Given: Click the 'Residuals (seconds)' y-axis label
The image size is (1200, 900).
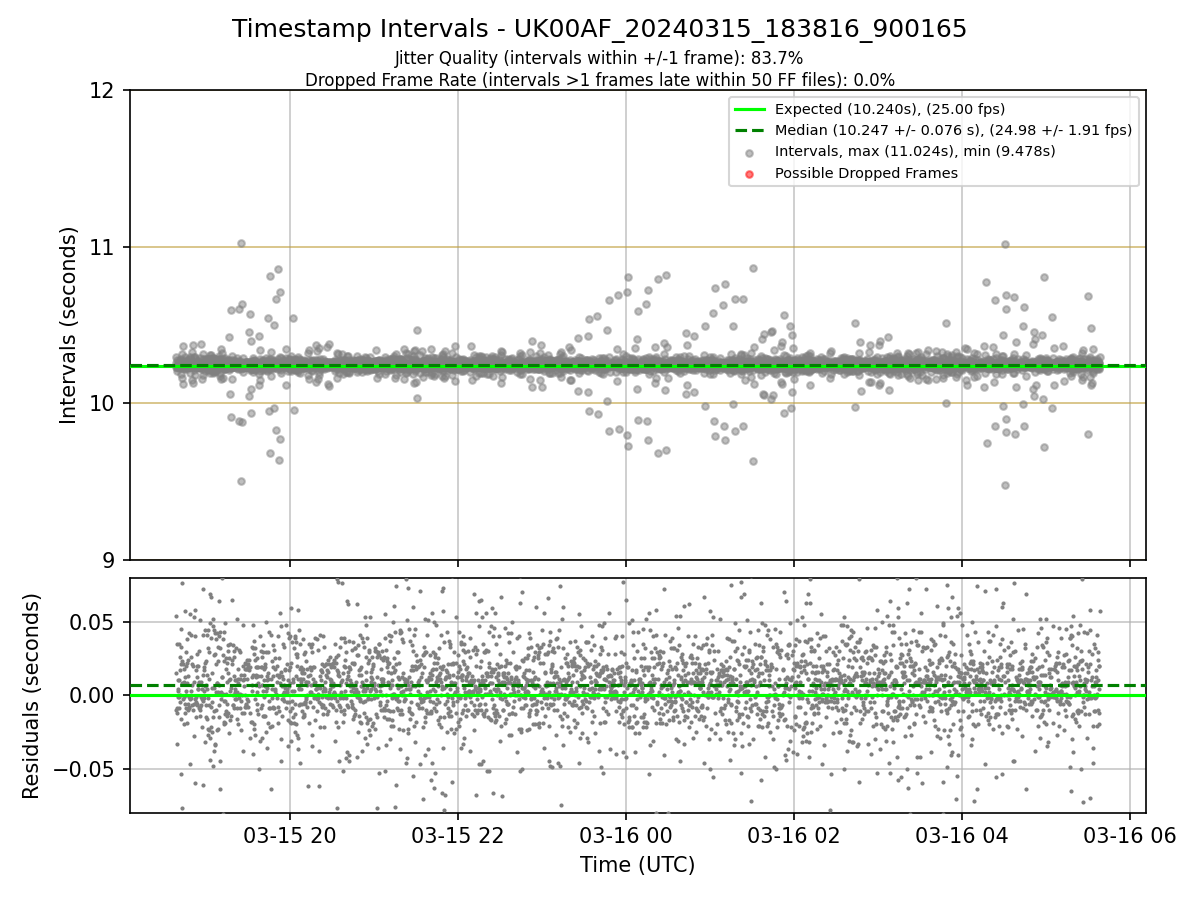Looking at the screenshot, I should [x=32, y=696].
